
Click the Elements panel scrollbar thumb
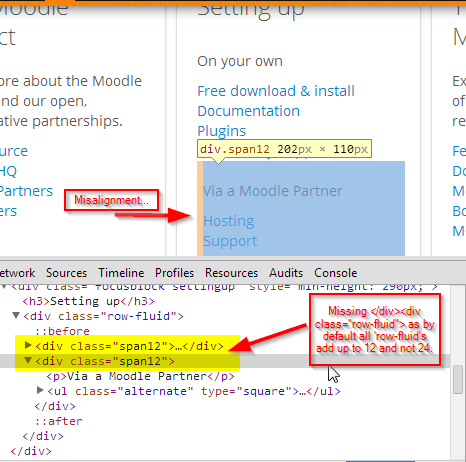point(458,379)
